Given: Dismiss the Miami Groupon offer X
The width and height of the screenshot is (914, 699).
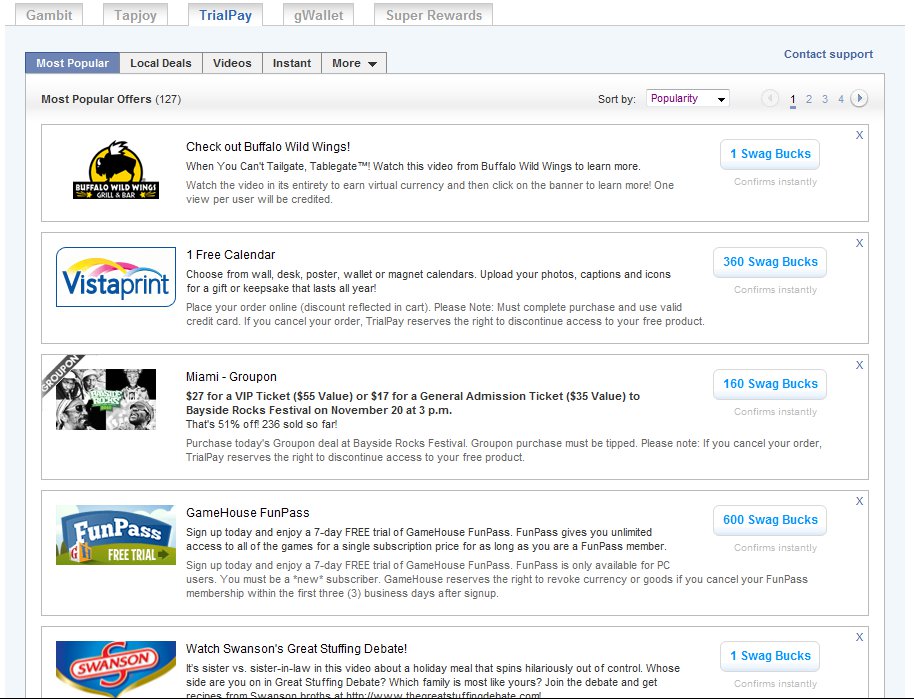Looking at the screenshot, I should (x=859, y=365).
